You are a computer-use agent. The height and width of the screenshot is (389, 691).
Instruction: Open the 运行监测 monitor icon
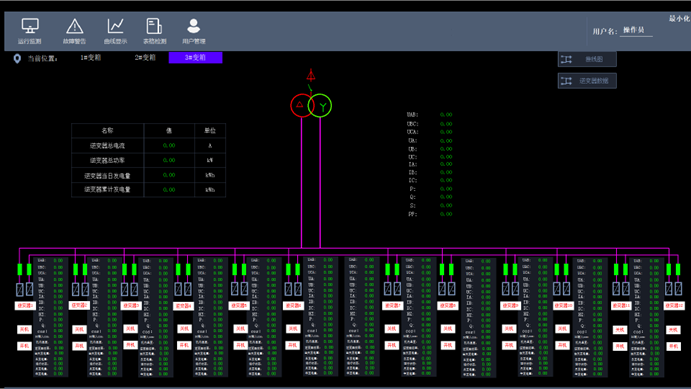coord(30,26)
